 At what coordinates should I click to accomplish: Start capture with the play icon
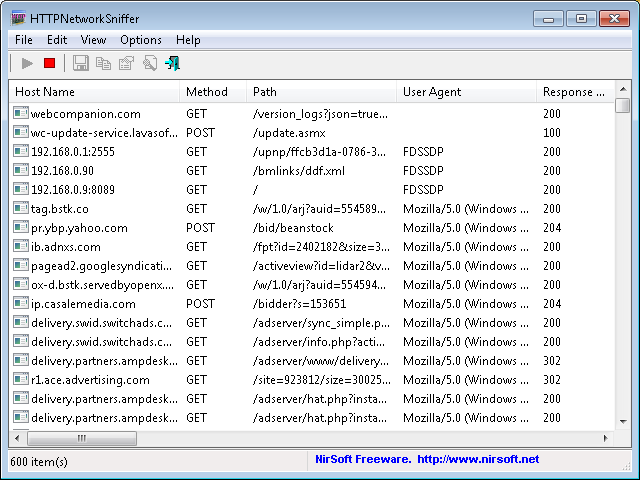coord(27,63)
